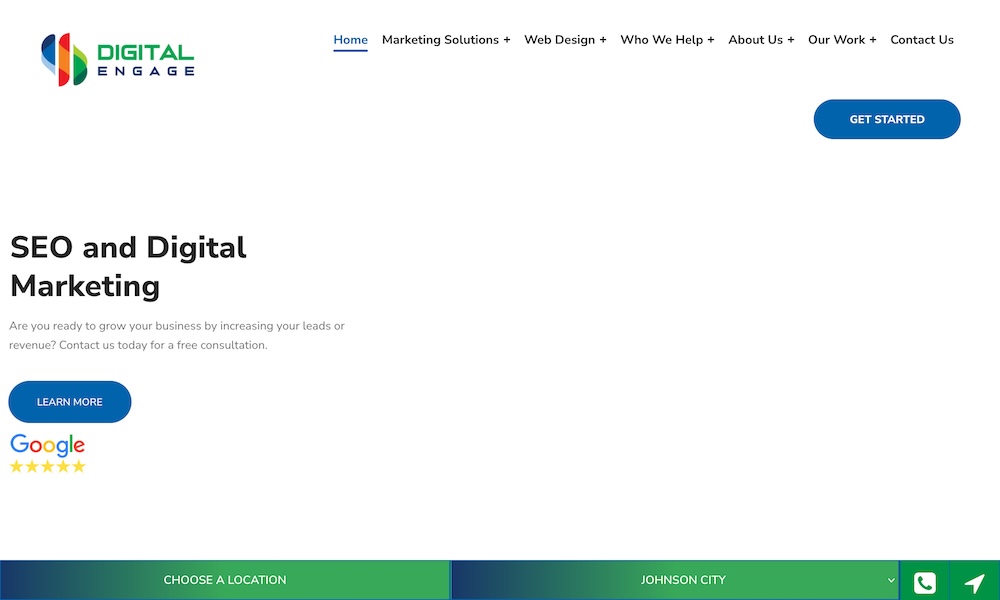Click the Learn More button
The width and height of the screenshot is (1000, 600).
pyautogui.click(x=70, y=402)
